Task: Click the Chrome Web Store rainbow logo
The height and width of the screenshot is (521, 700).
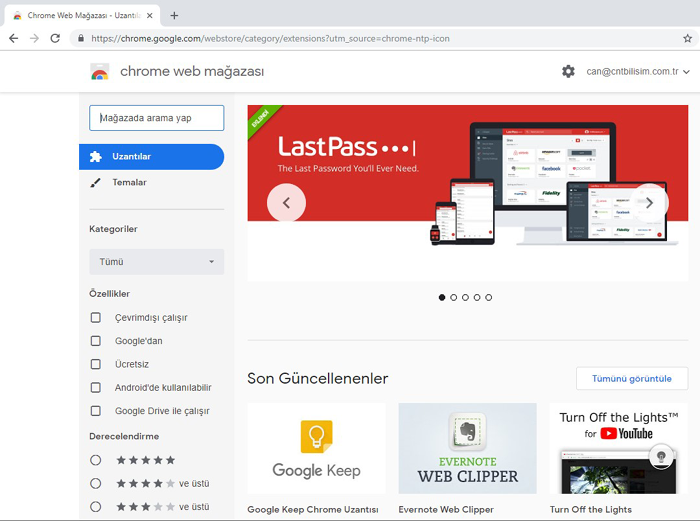Action: [x=100, y=71]
